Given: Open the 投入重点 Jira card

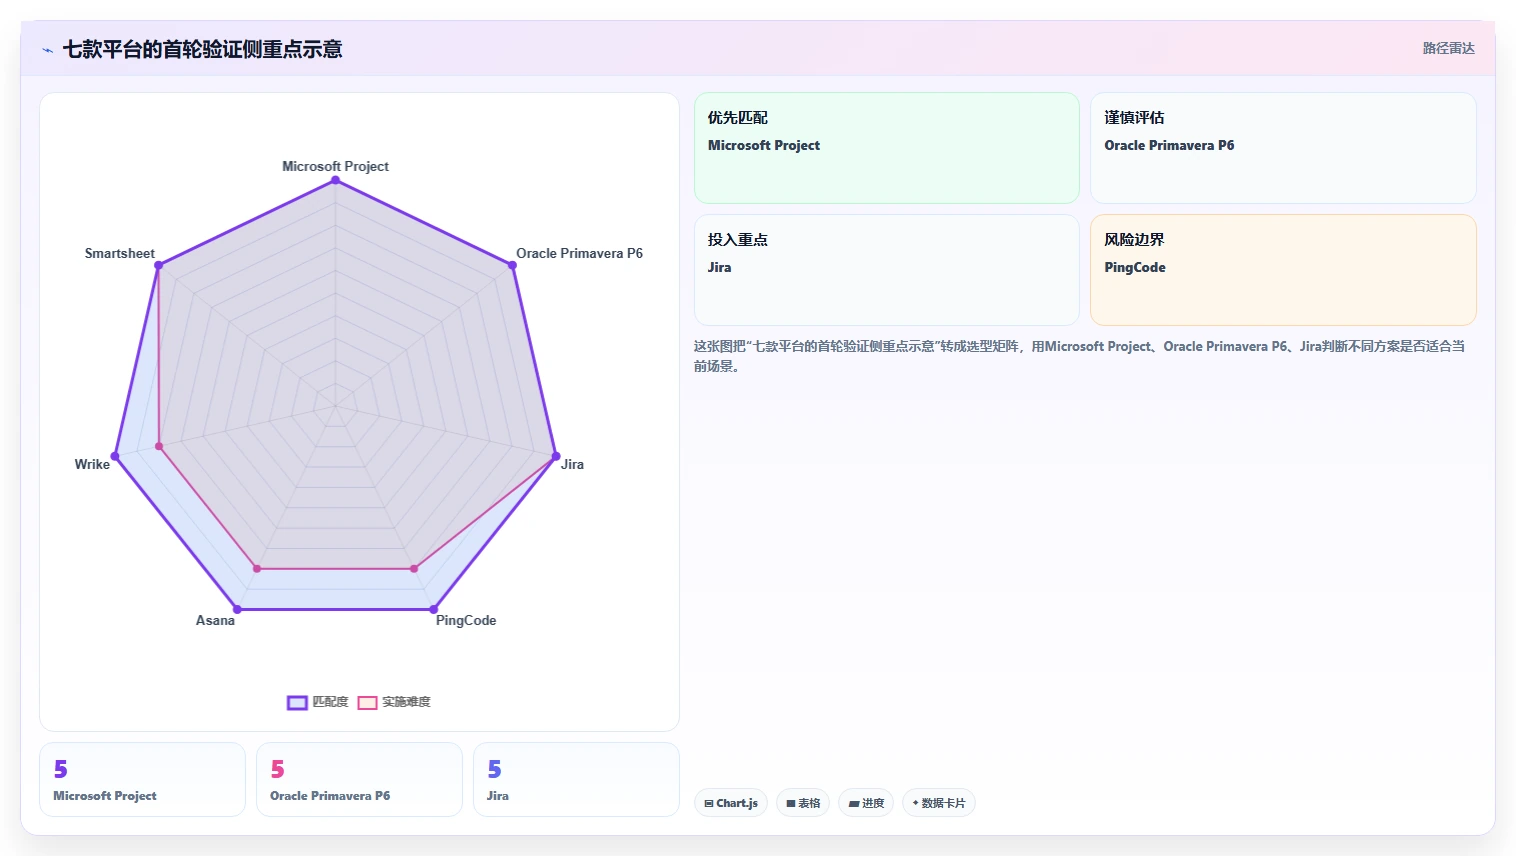Looking at the screenshot, I should tap(887, 270).
